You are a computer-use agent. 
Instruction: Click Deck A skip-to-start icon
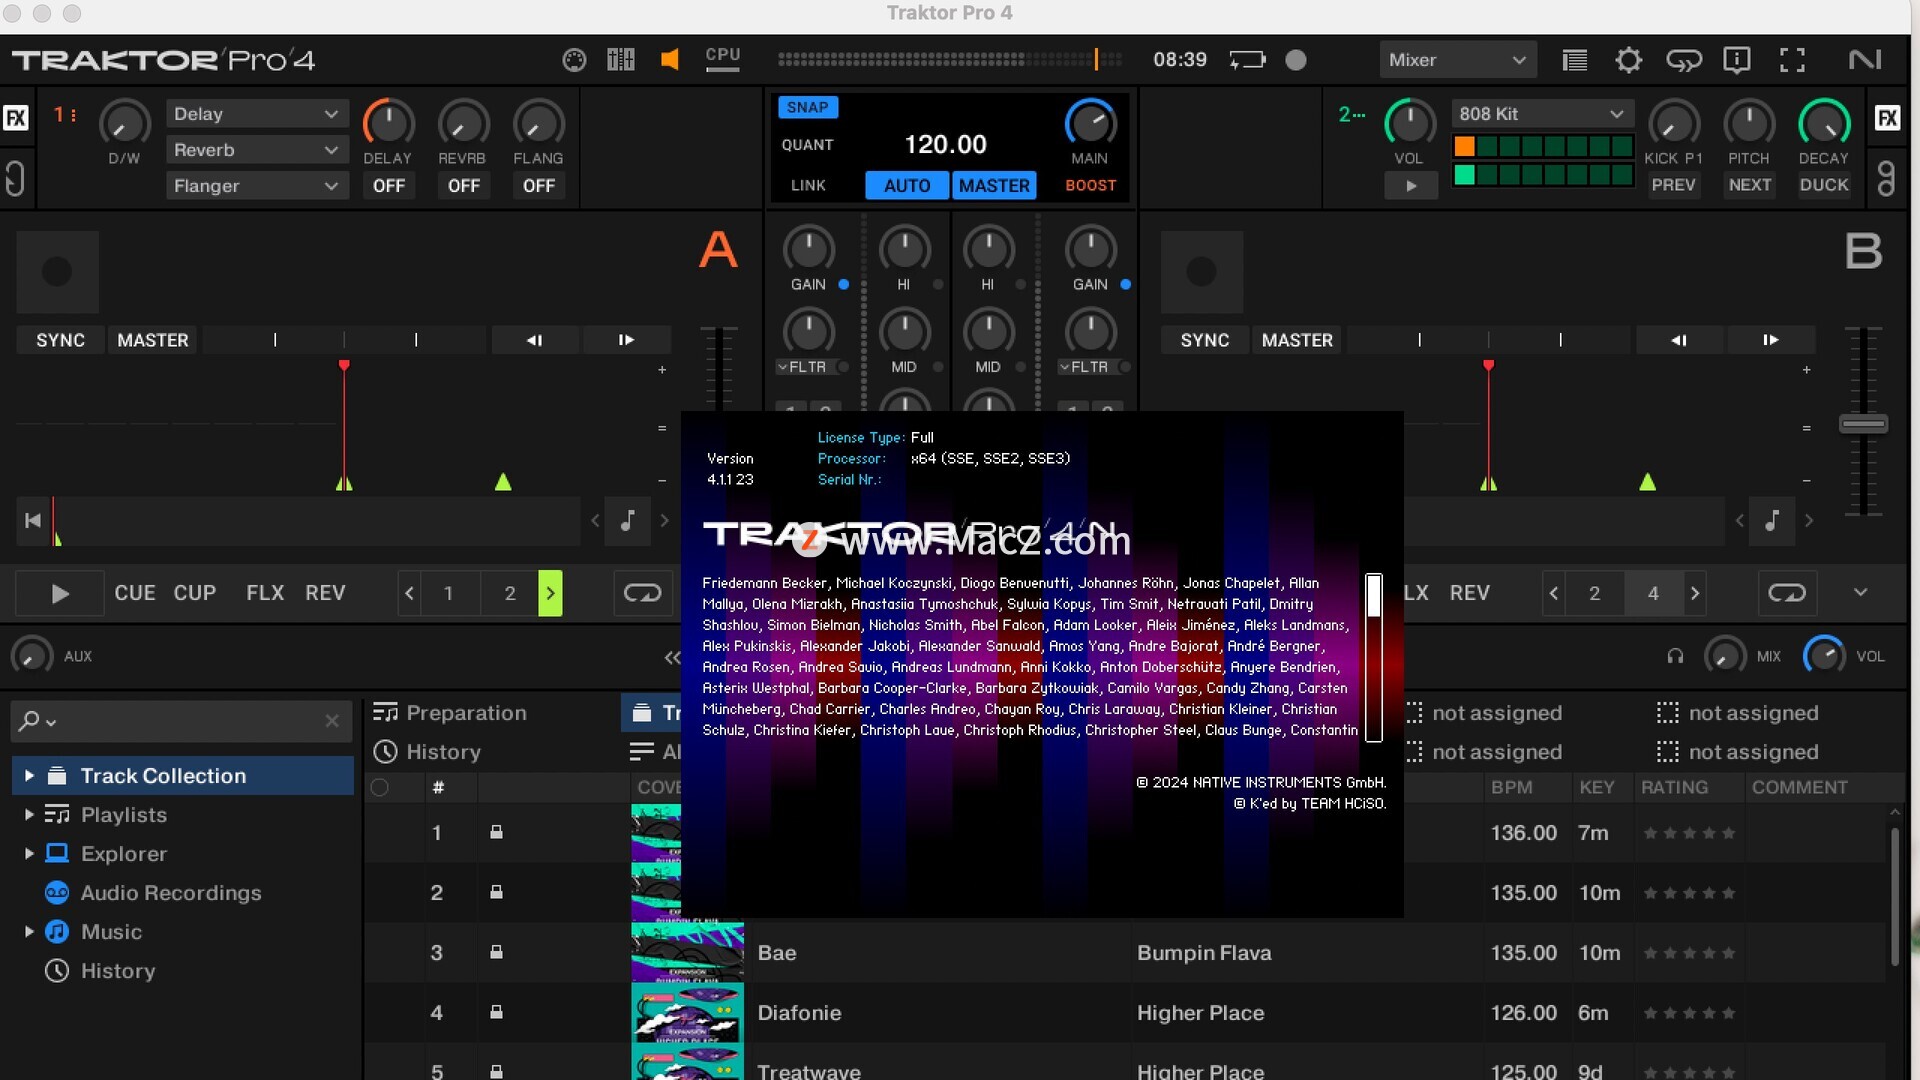tap(33, 520)
